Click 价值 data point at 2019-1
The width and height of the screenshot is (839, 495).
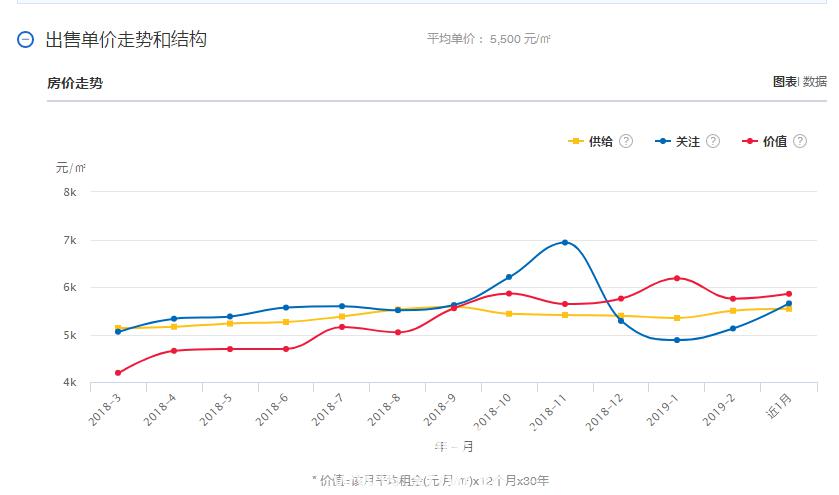coord(677,278)
